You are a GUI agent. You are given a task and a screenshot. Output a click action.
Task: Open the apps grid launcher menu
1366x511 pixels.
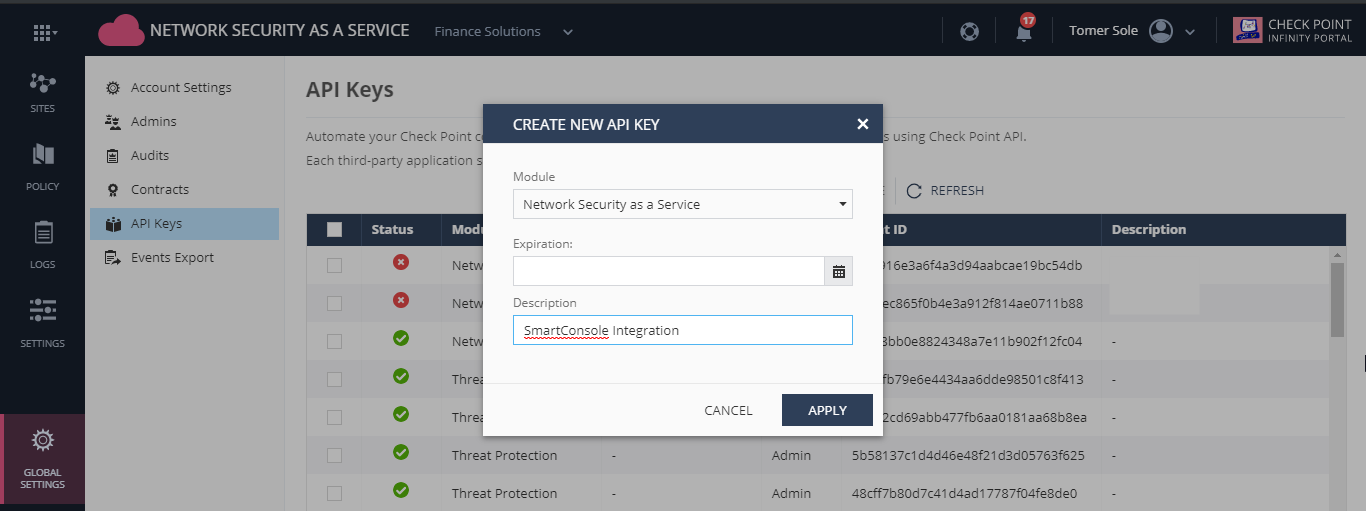tap(42, 32)
